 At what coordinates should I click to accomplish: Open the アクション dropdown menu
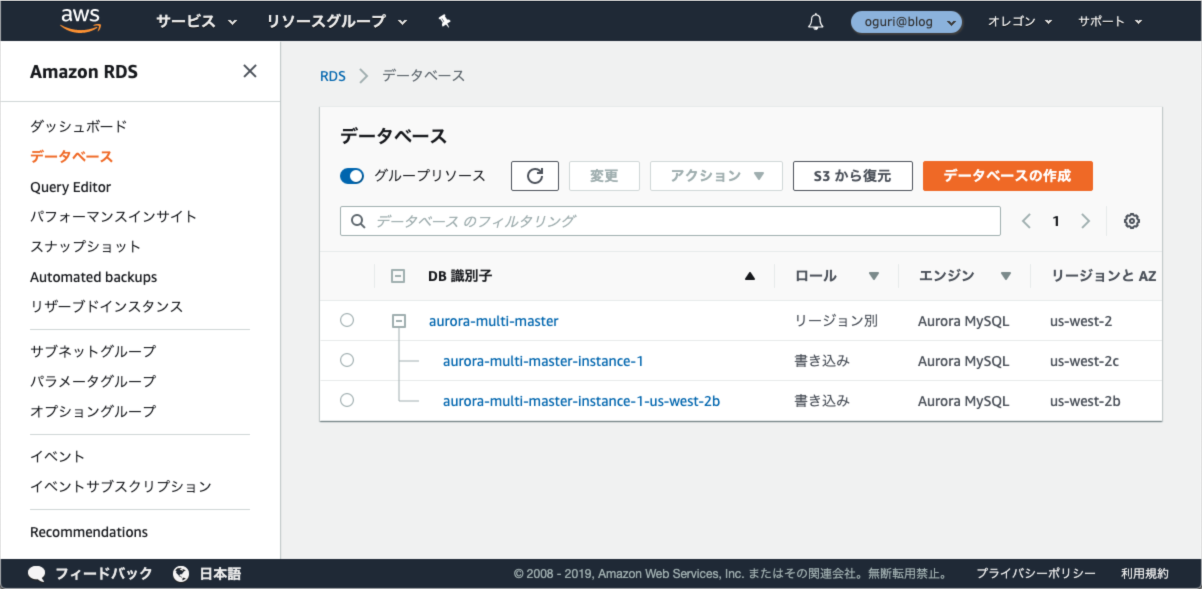pos(716,175)
